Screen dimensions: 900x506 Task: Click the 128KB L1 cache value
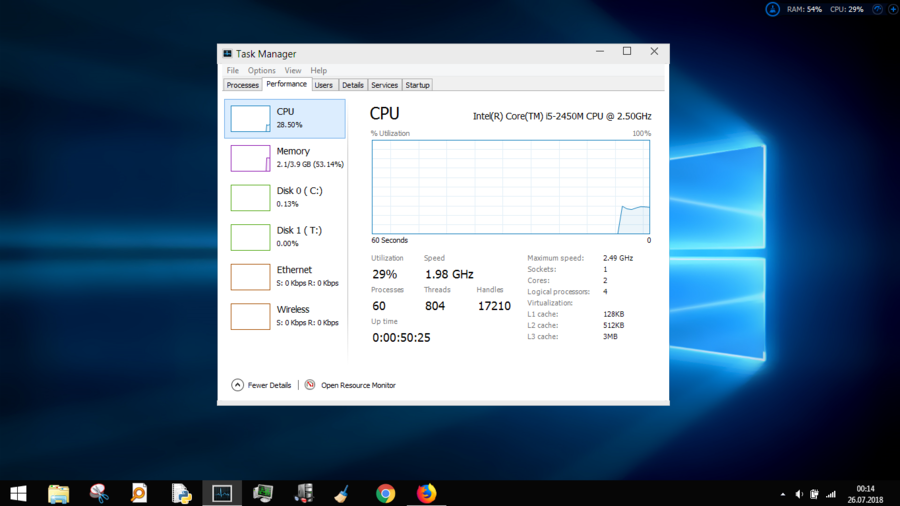tap(614, 314)
